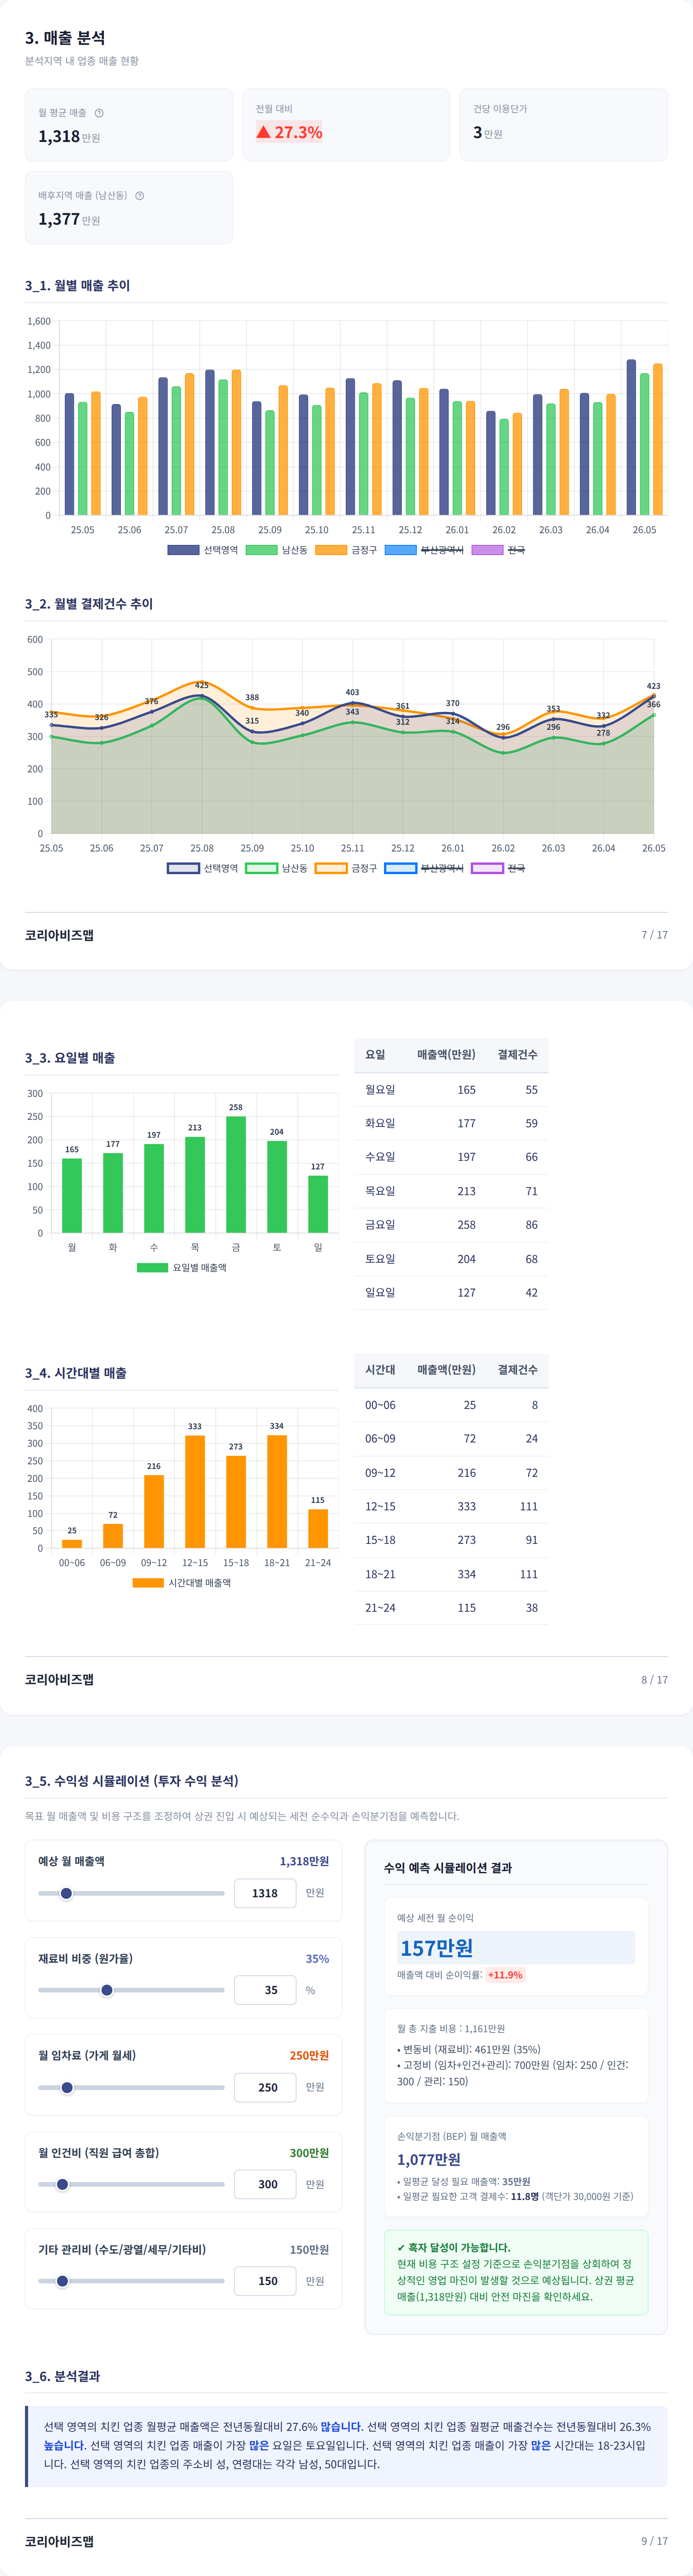Select the 목요일 row in weekday table
The image size is (693, 2576).
(451, 1191)
